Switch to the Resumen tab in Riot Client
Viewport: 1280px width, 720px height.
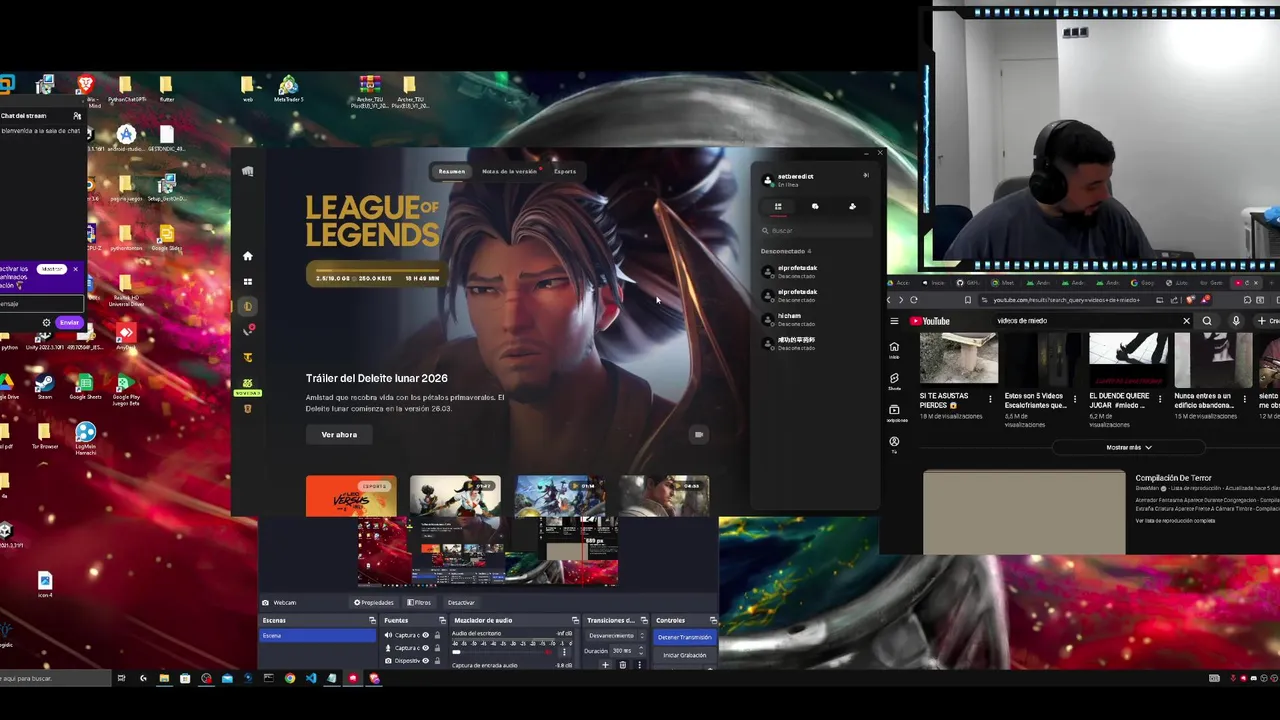(x=452, y=171)
